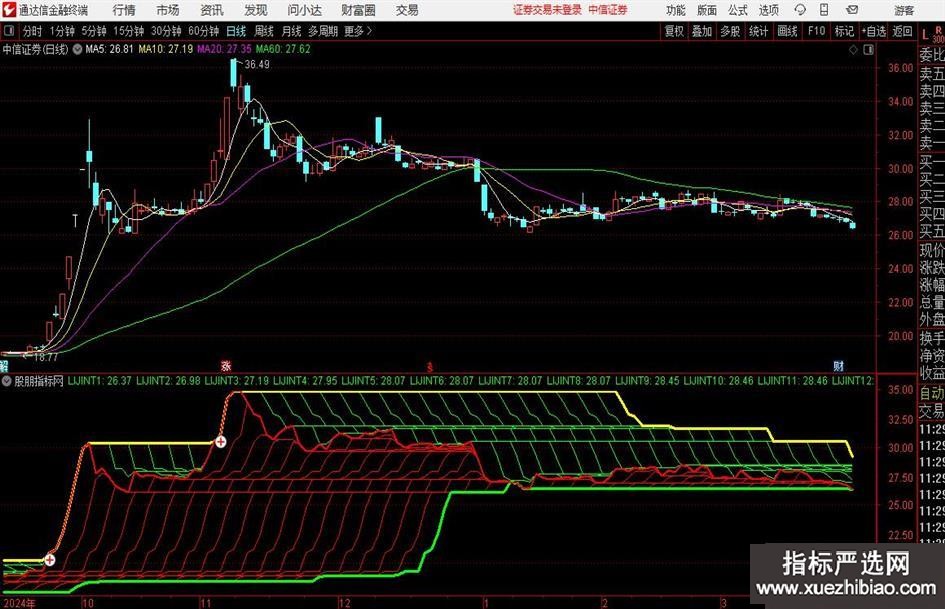Open the 行情 menu
The height and width of the screenshot is (609, 945).
[124, 10]
